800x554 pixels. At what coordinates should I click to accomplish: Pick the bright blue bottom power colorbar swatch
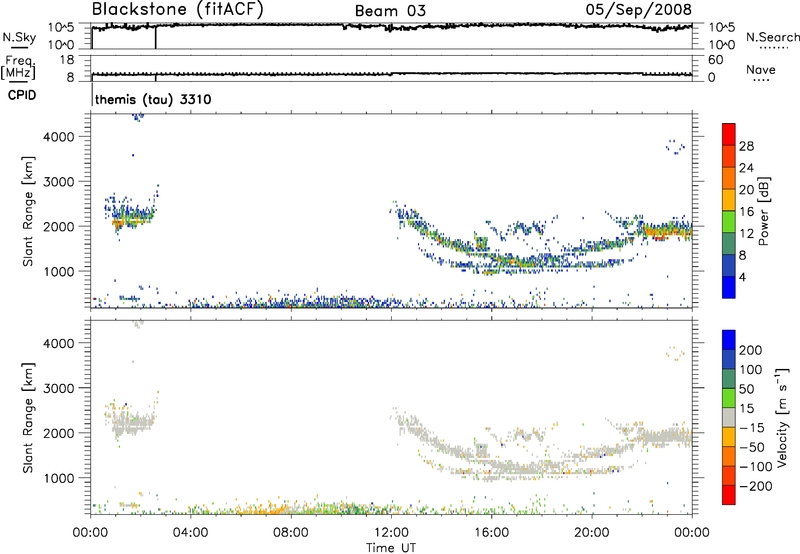tap(729, 287)
